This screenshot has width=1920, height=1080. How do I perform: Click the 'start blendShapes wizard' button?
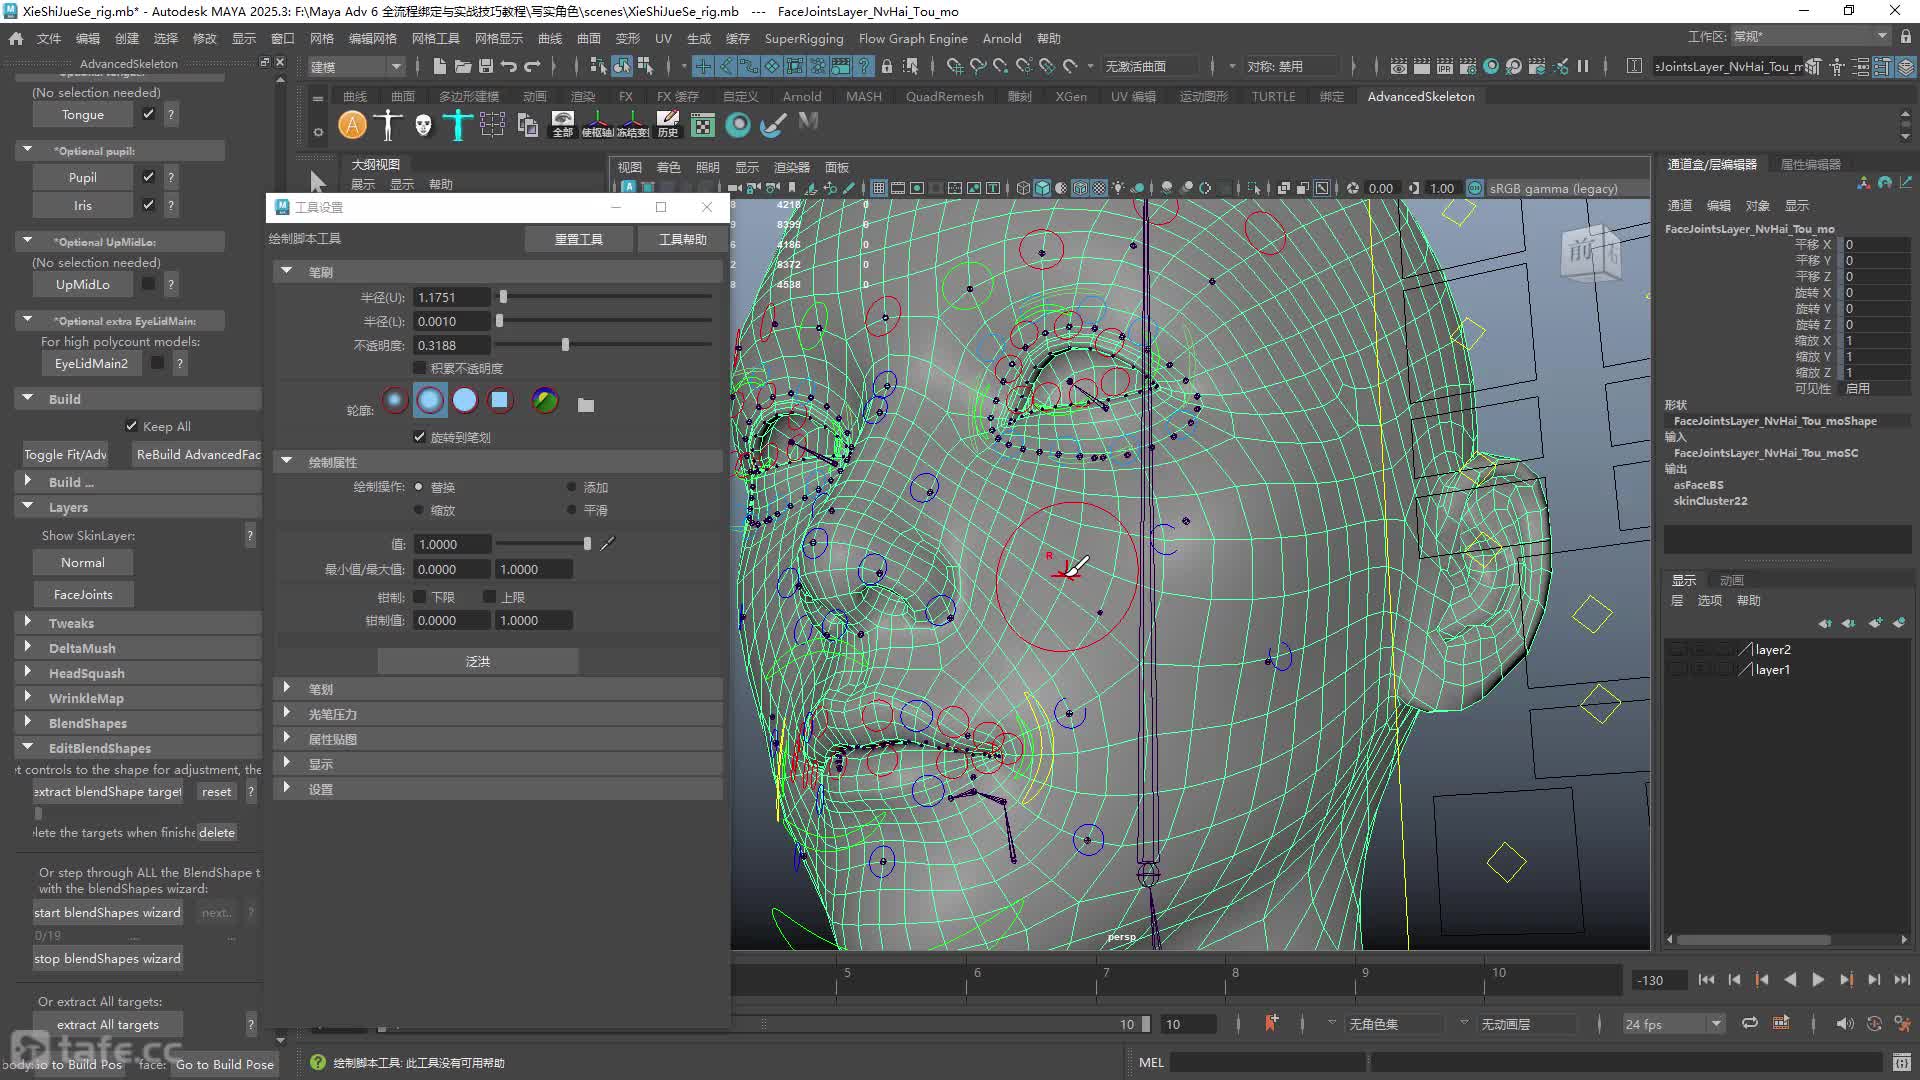pos(108,912)
